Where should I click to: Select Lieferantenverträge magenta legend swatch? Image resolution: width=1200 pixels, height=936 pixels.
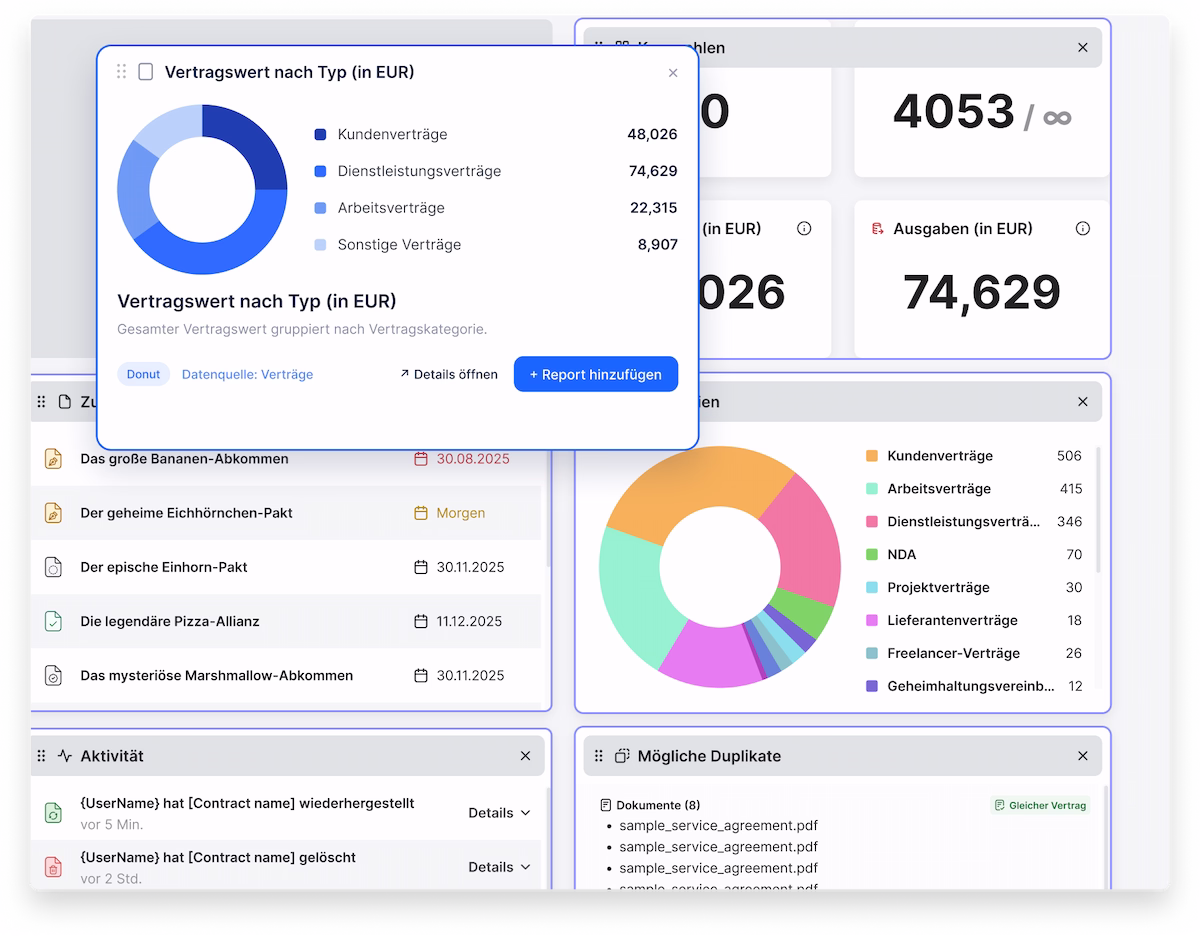(872, 621)
